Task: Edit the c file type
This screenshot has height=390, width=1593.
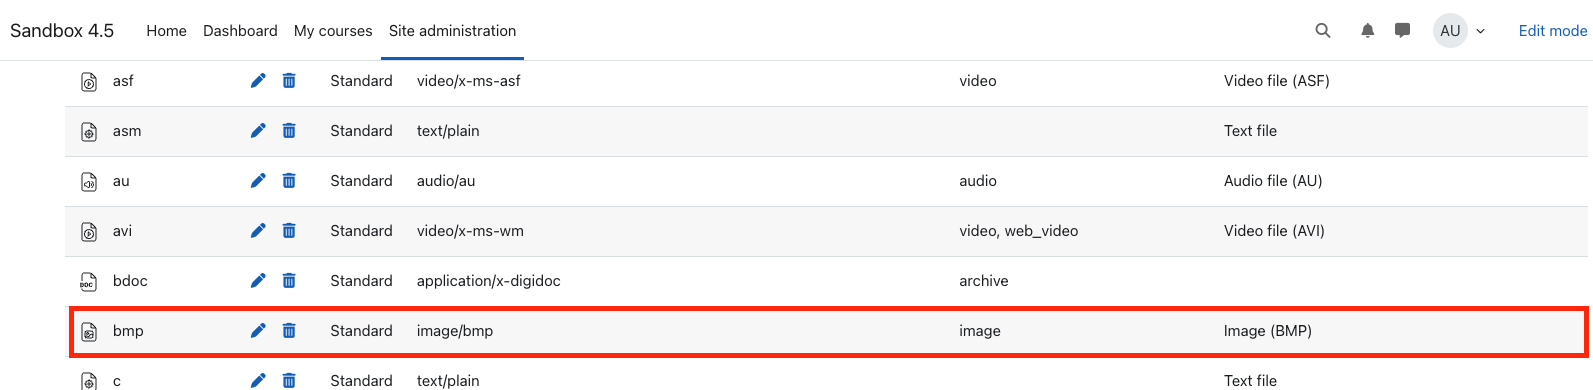Action: (x=258, y=380)
